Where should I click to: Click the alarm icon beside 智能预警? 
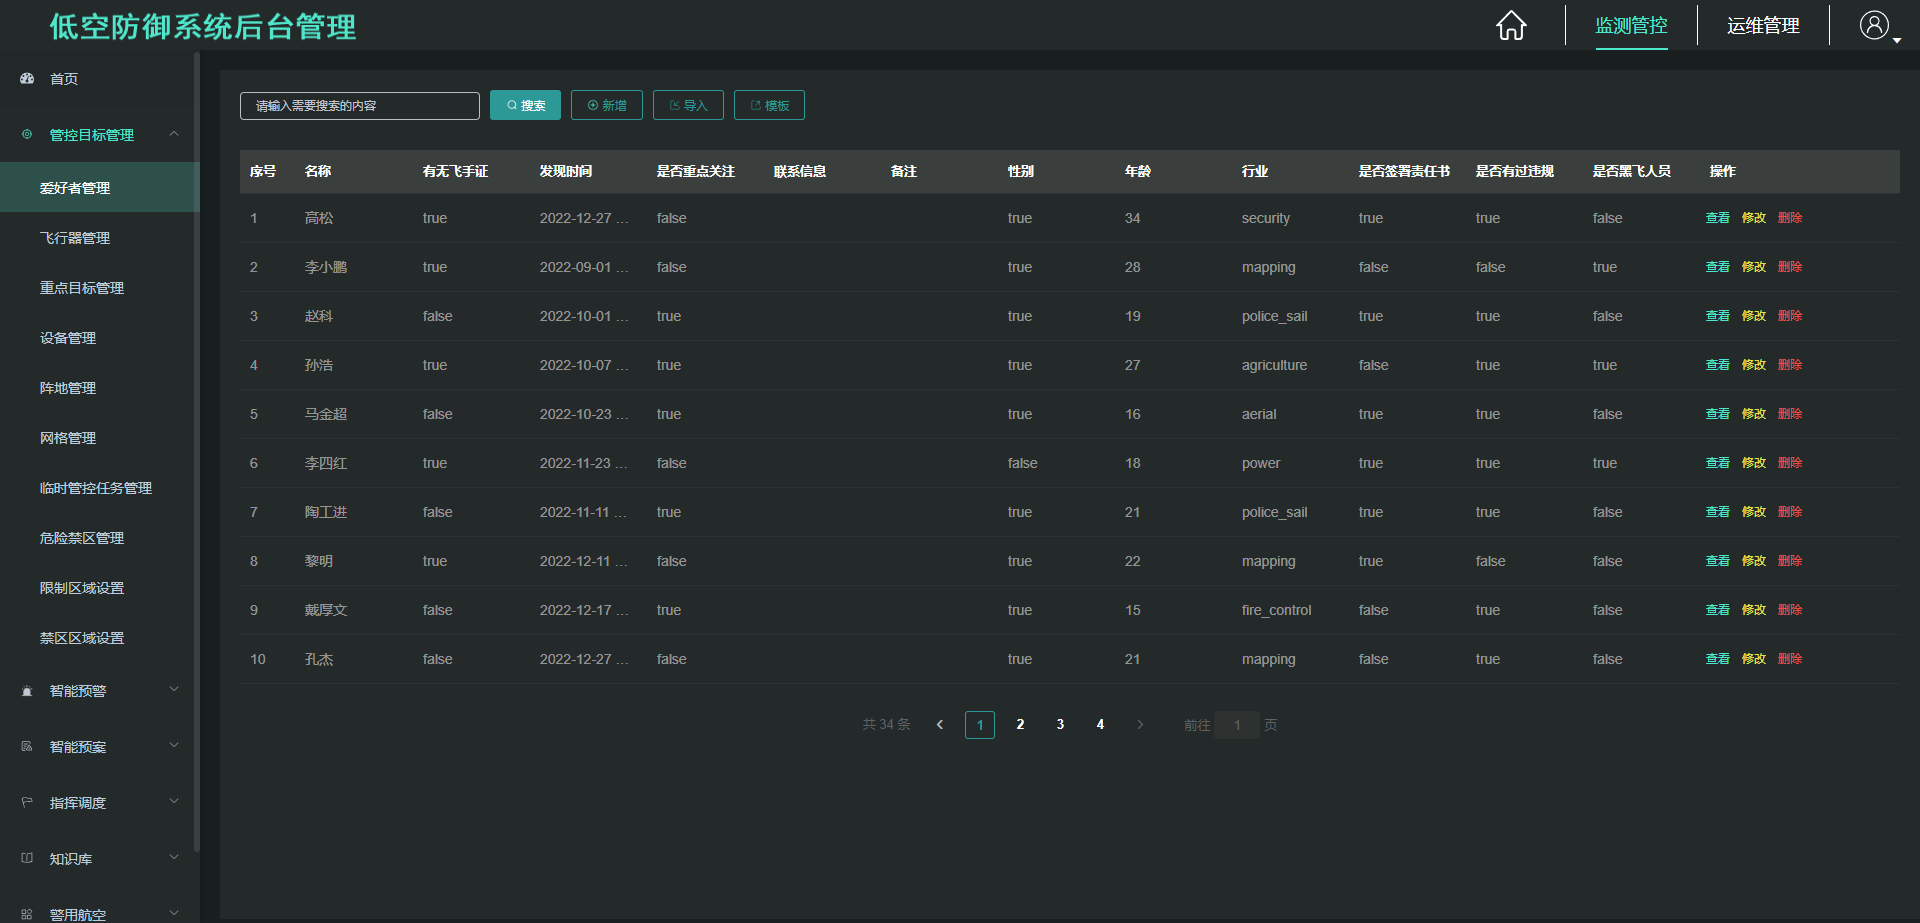pos(27,691)
